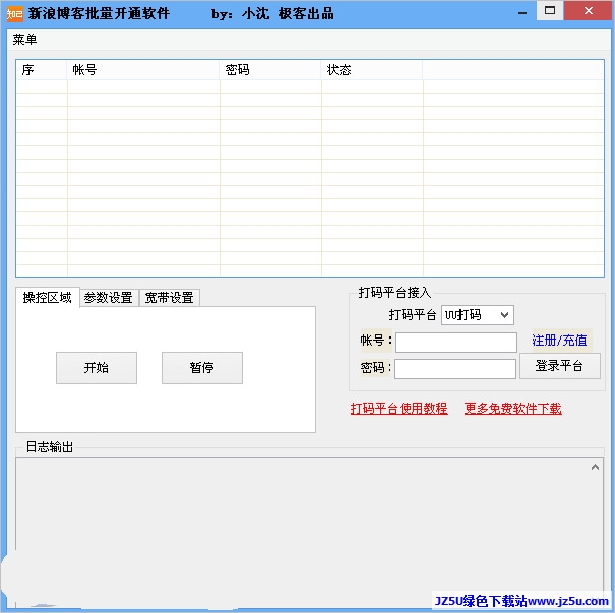Switch to the 参数设置 tab

(108, 298)
